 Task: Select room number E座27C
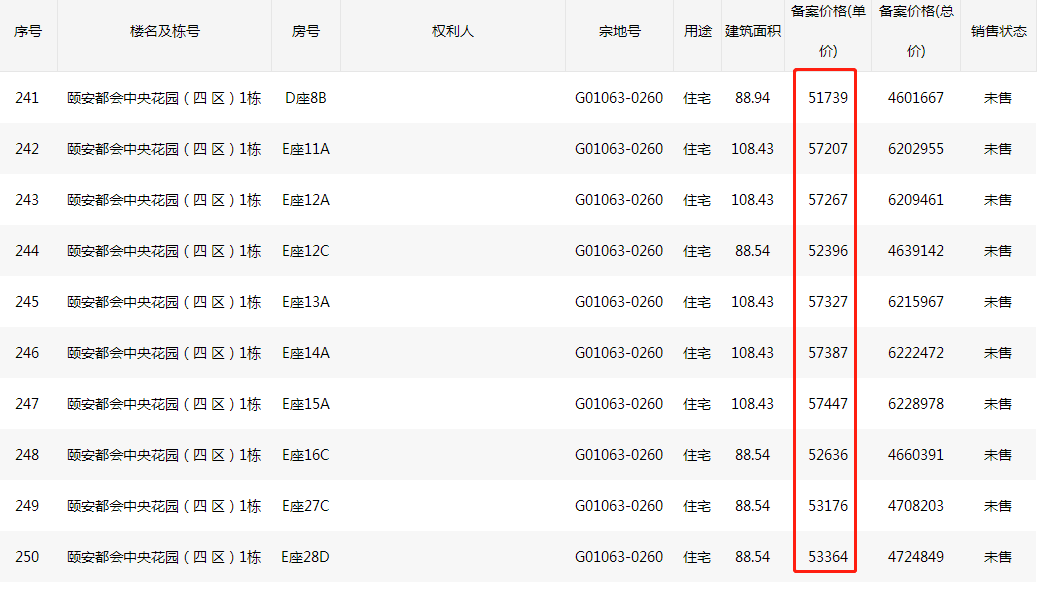(306, 506)
